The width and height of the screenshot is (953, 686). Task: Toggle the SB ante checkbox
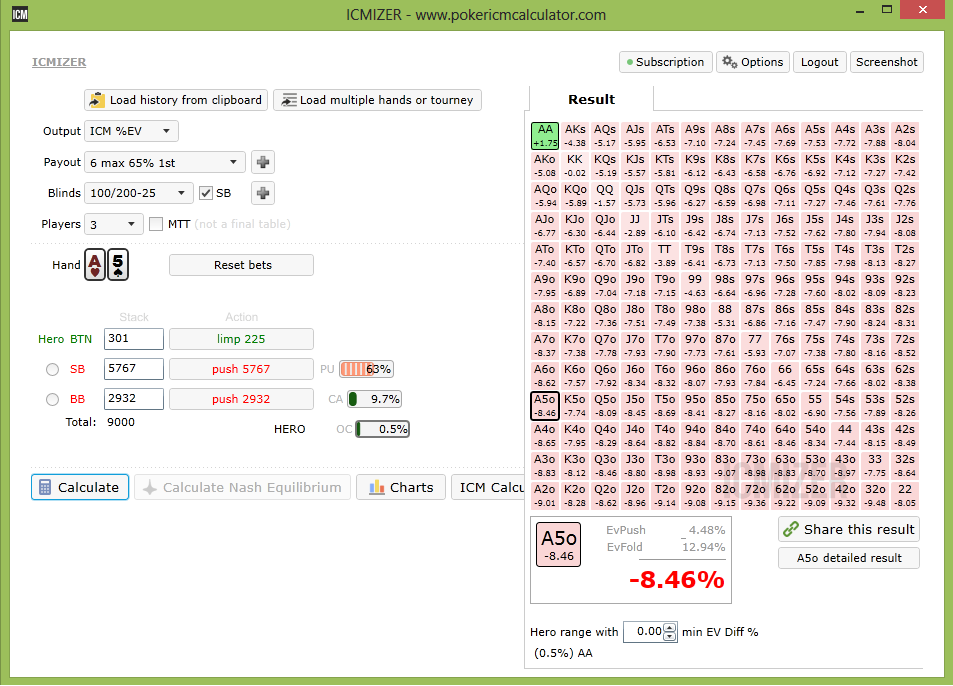pos(206,193)
